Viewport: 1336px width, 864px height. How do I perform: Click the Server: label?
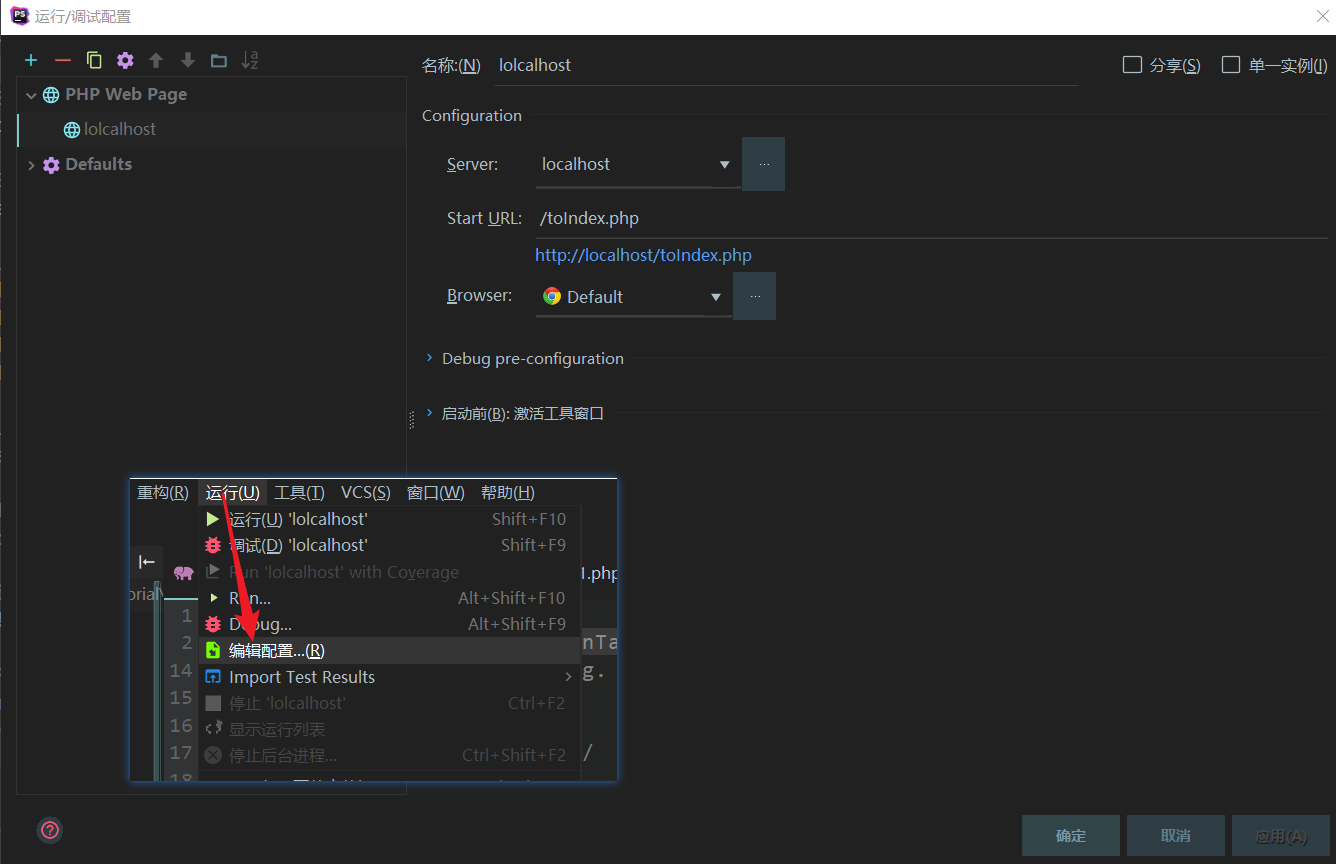point(473,164)
